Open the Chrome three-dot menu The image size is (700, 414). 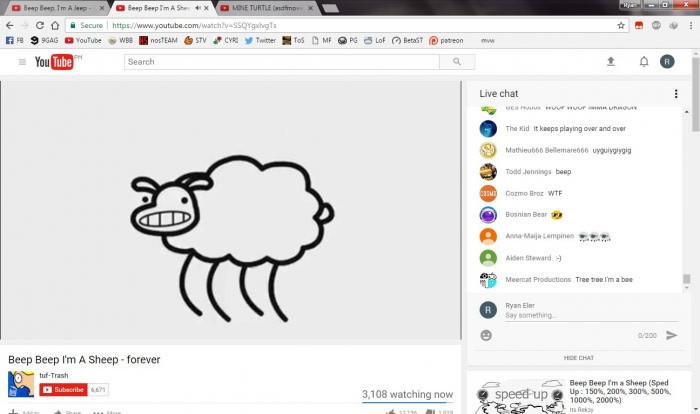click(x=691, y=25)
